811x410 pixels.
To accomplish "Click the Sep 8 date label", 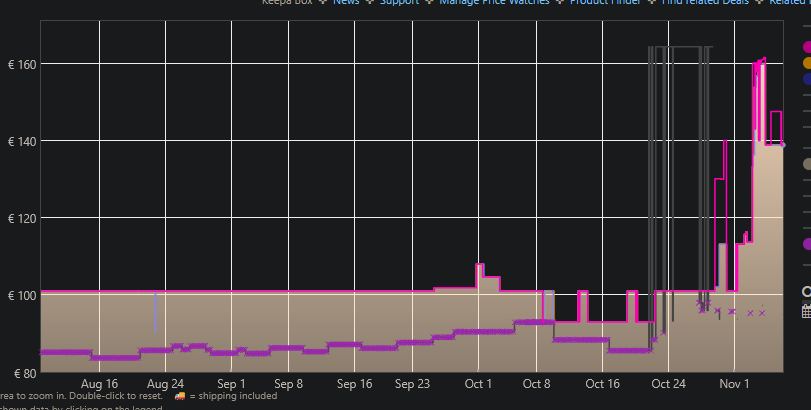I will [x=287, y=384].
